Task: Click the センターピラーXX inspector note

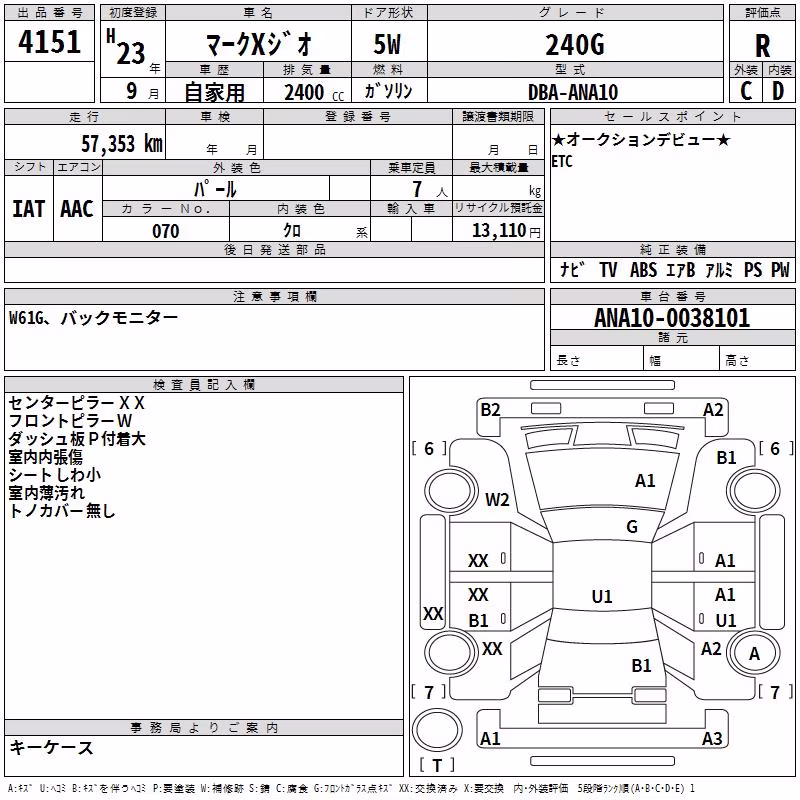Action: (x=77, y=403)
